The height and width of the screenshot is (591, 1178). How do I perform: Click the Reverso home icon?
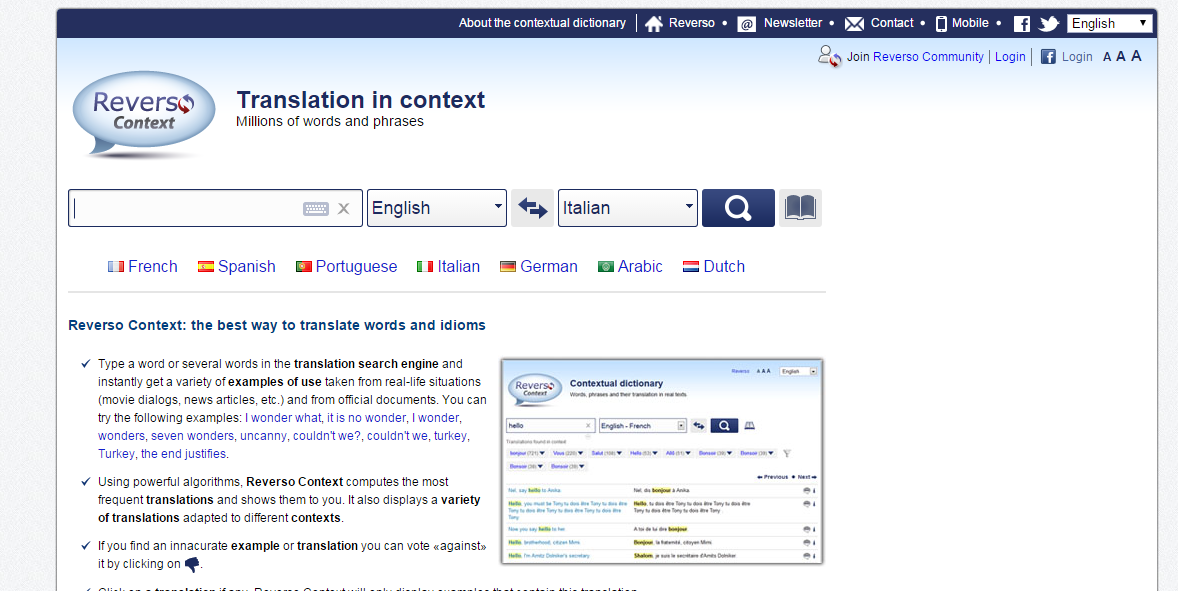(x=654, y=24)
